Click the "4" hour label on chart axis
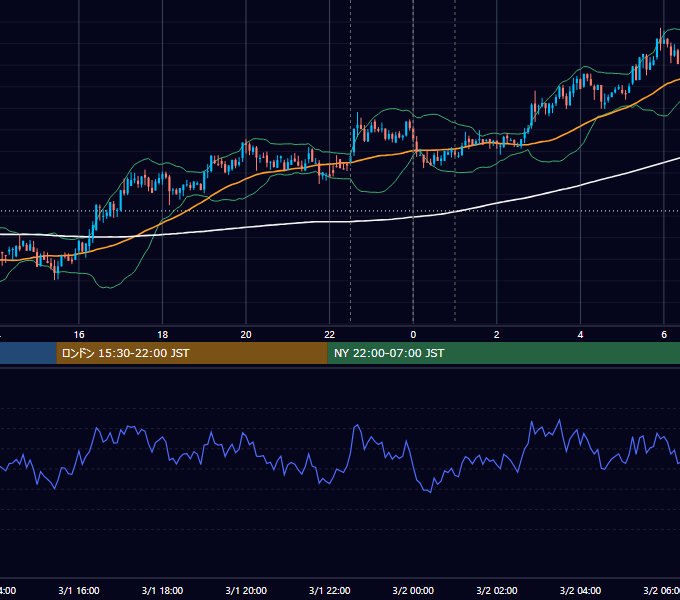 pos(580,335)
